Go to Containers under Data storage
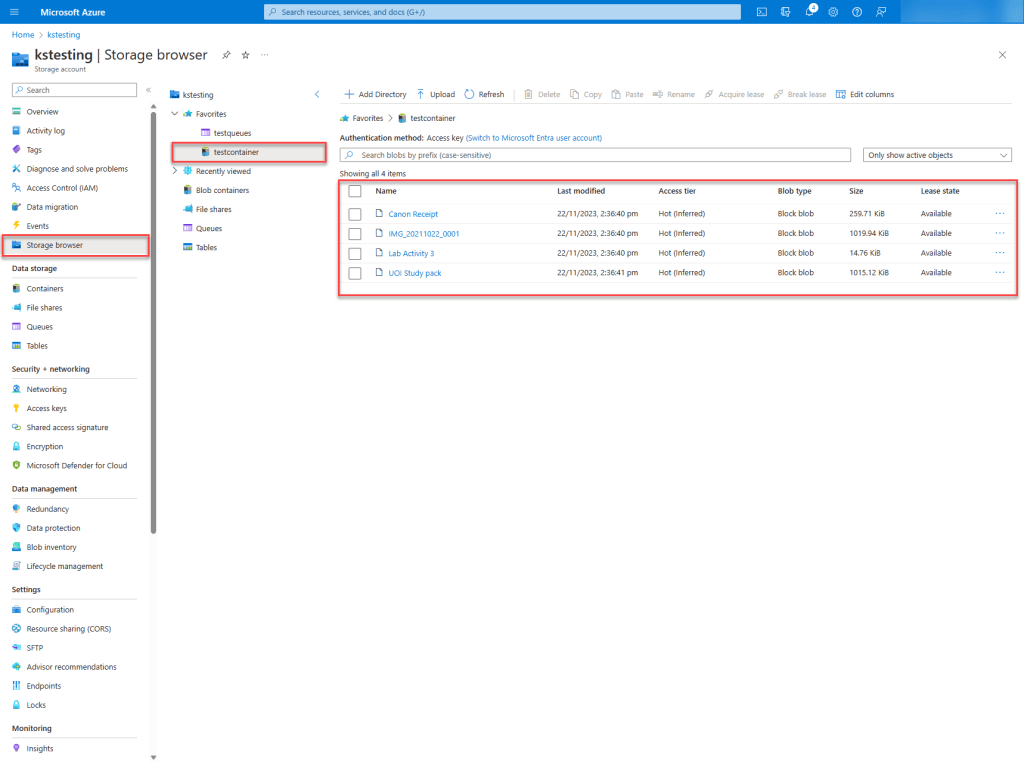The width and height of the screenshot is (1024, 762). pyautogui.click(x=45, y=289)
